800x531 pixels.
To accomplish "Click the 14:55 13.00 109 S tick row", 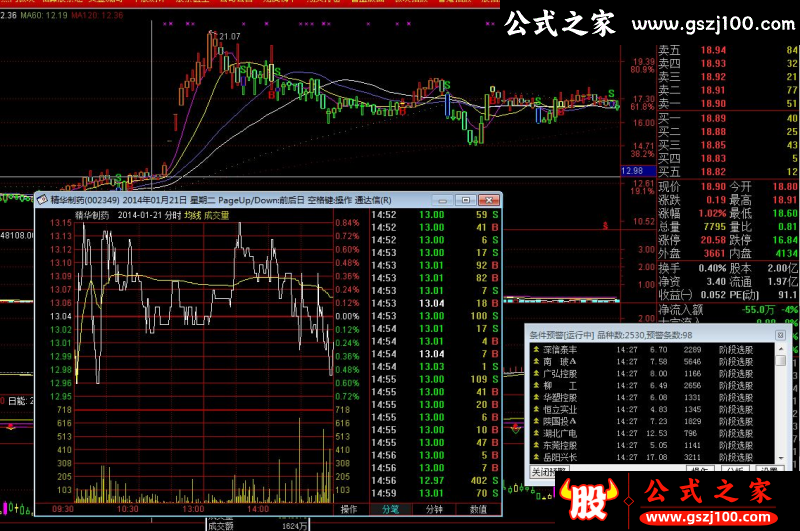I will click(x=435, y=380).
